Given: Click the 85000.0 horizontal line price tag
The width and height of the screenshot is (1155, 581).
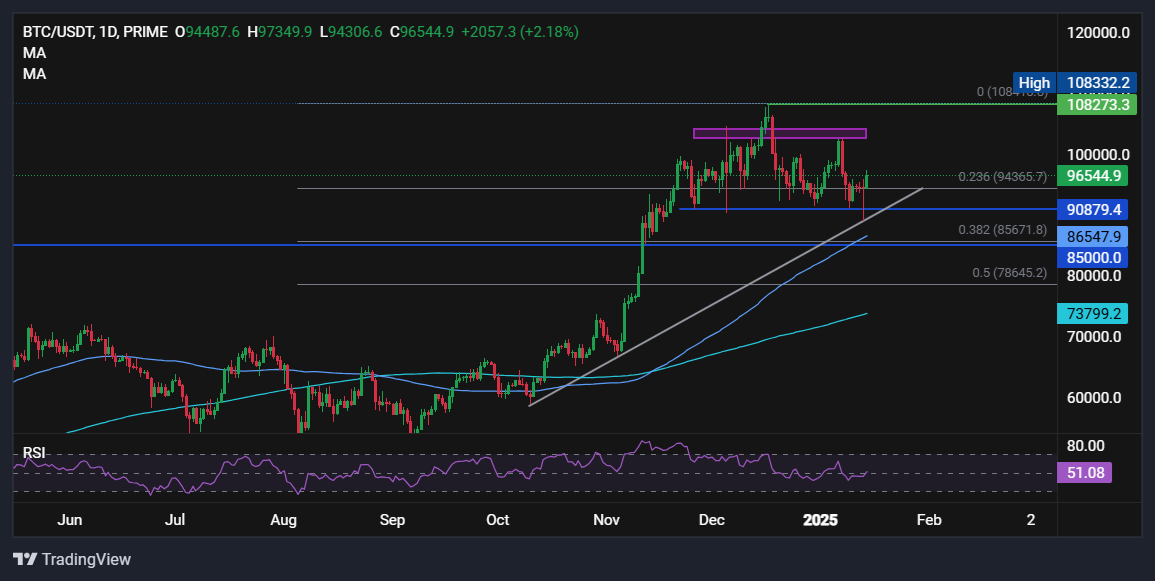Looking at the screenshot, I should [x=1092, y=258].
